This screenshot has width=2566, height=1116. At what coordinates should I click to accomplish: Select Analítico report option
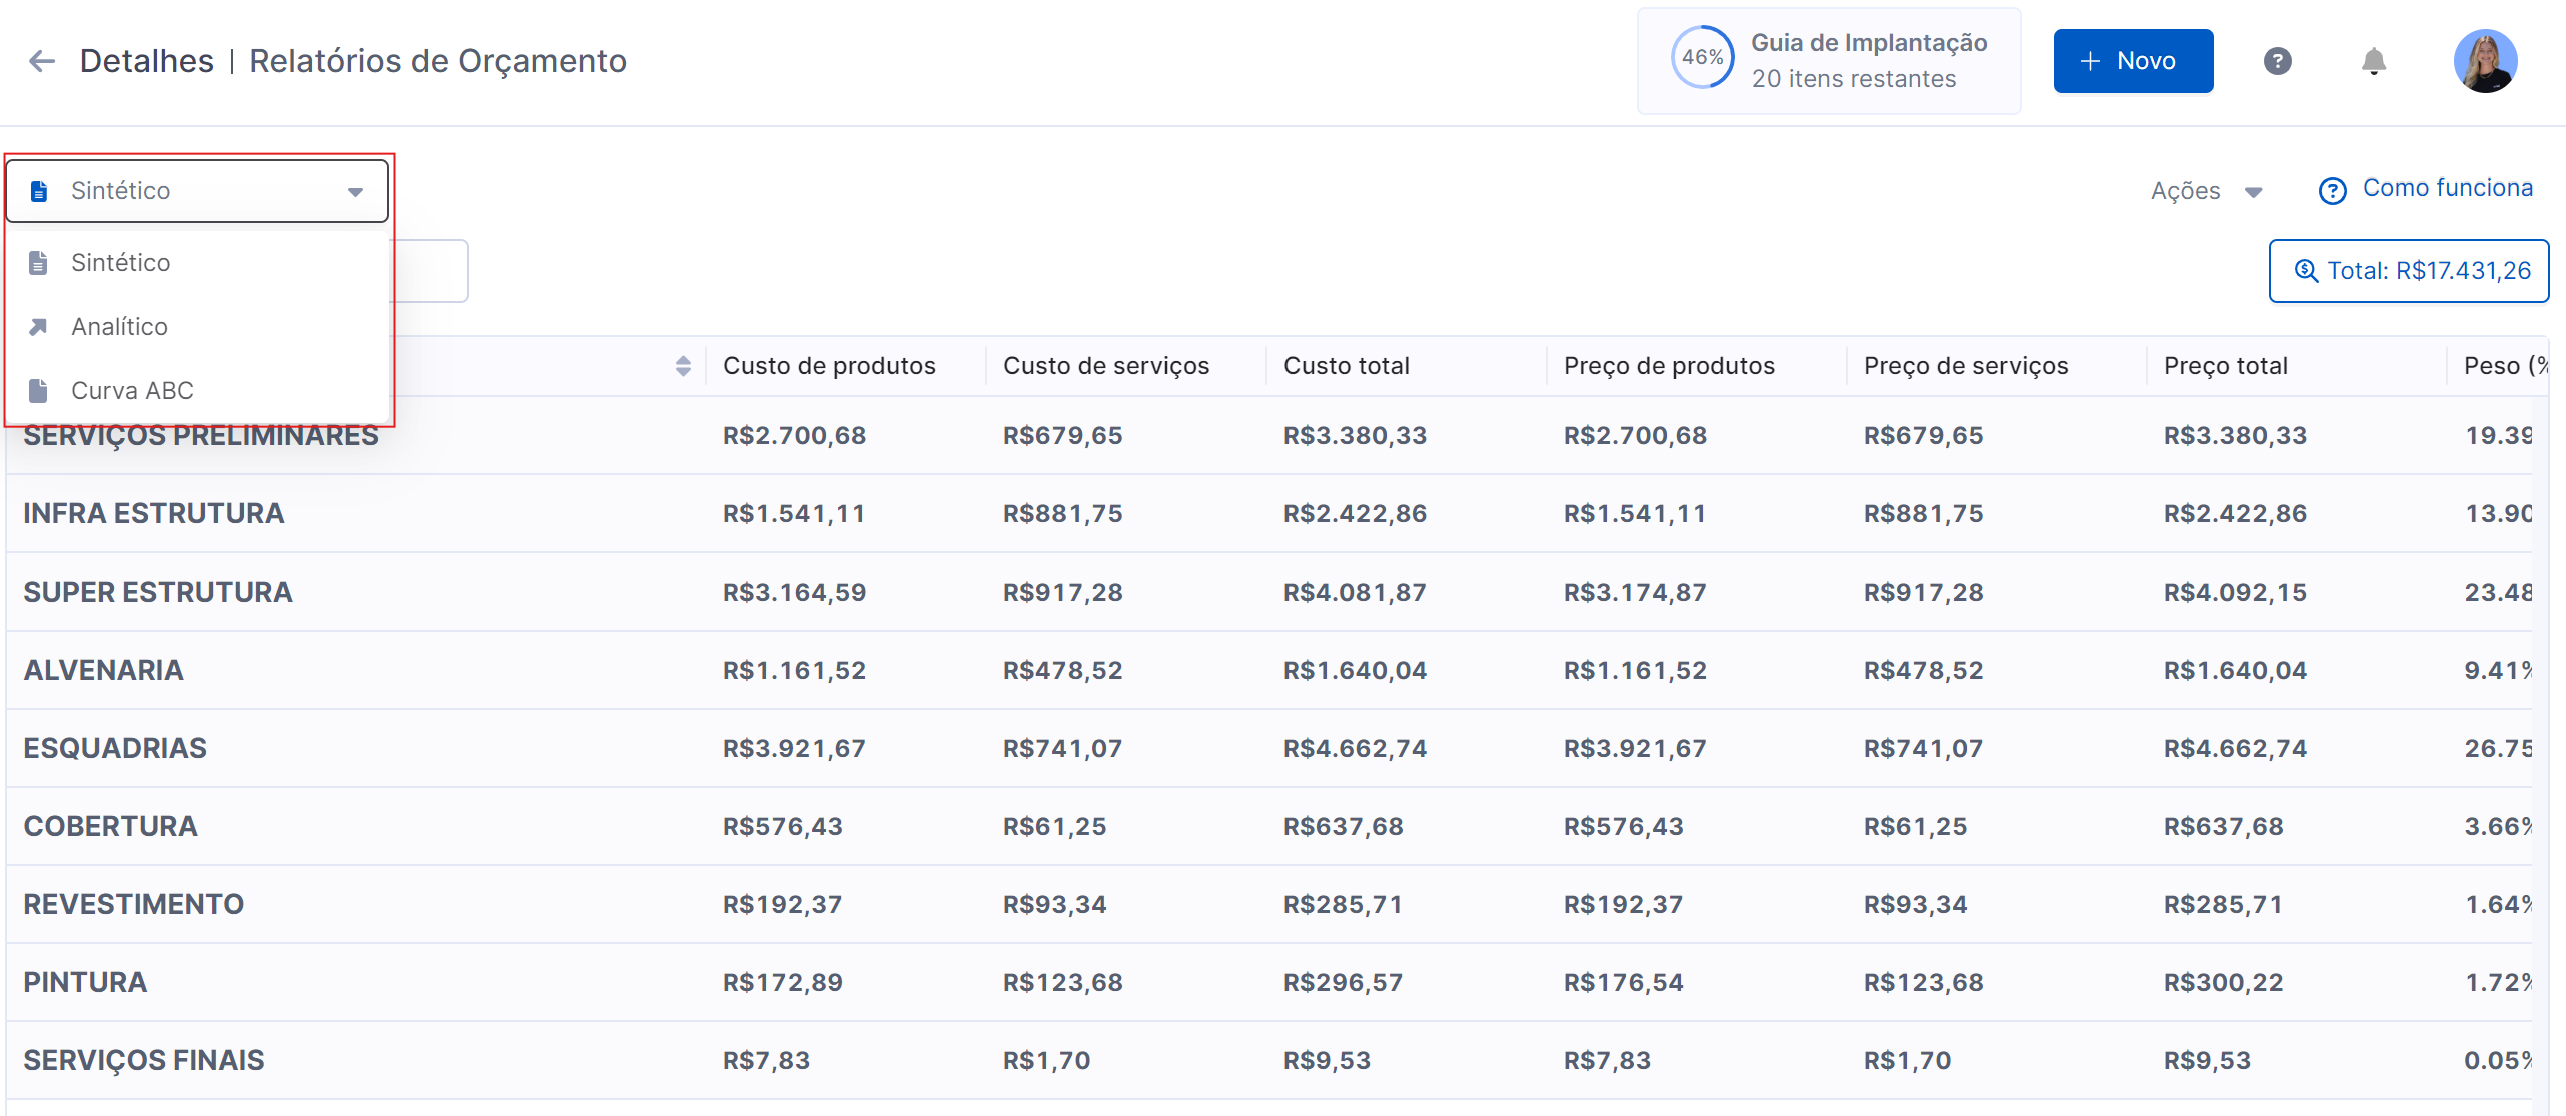pyautogui.click(x=119, y=326)
